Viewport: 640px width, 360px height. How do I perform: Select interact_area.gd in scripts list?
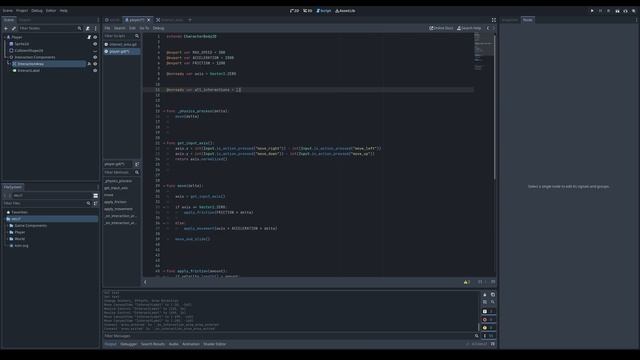point(122,44)
